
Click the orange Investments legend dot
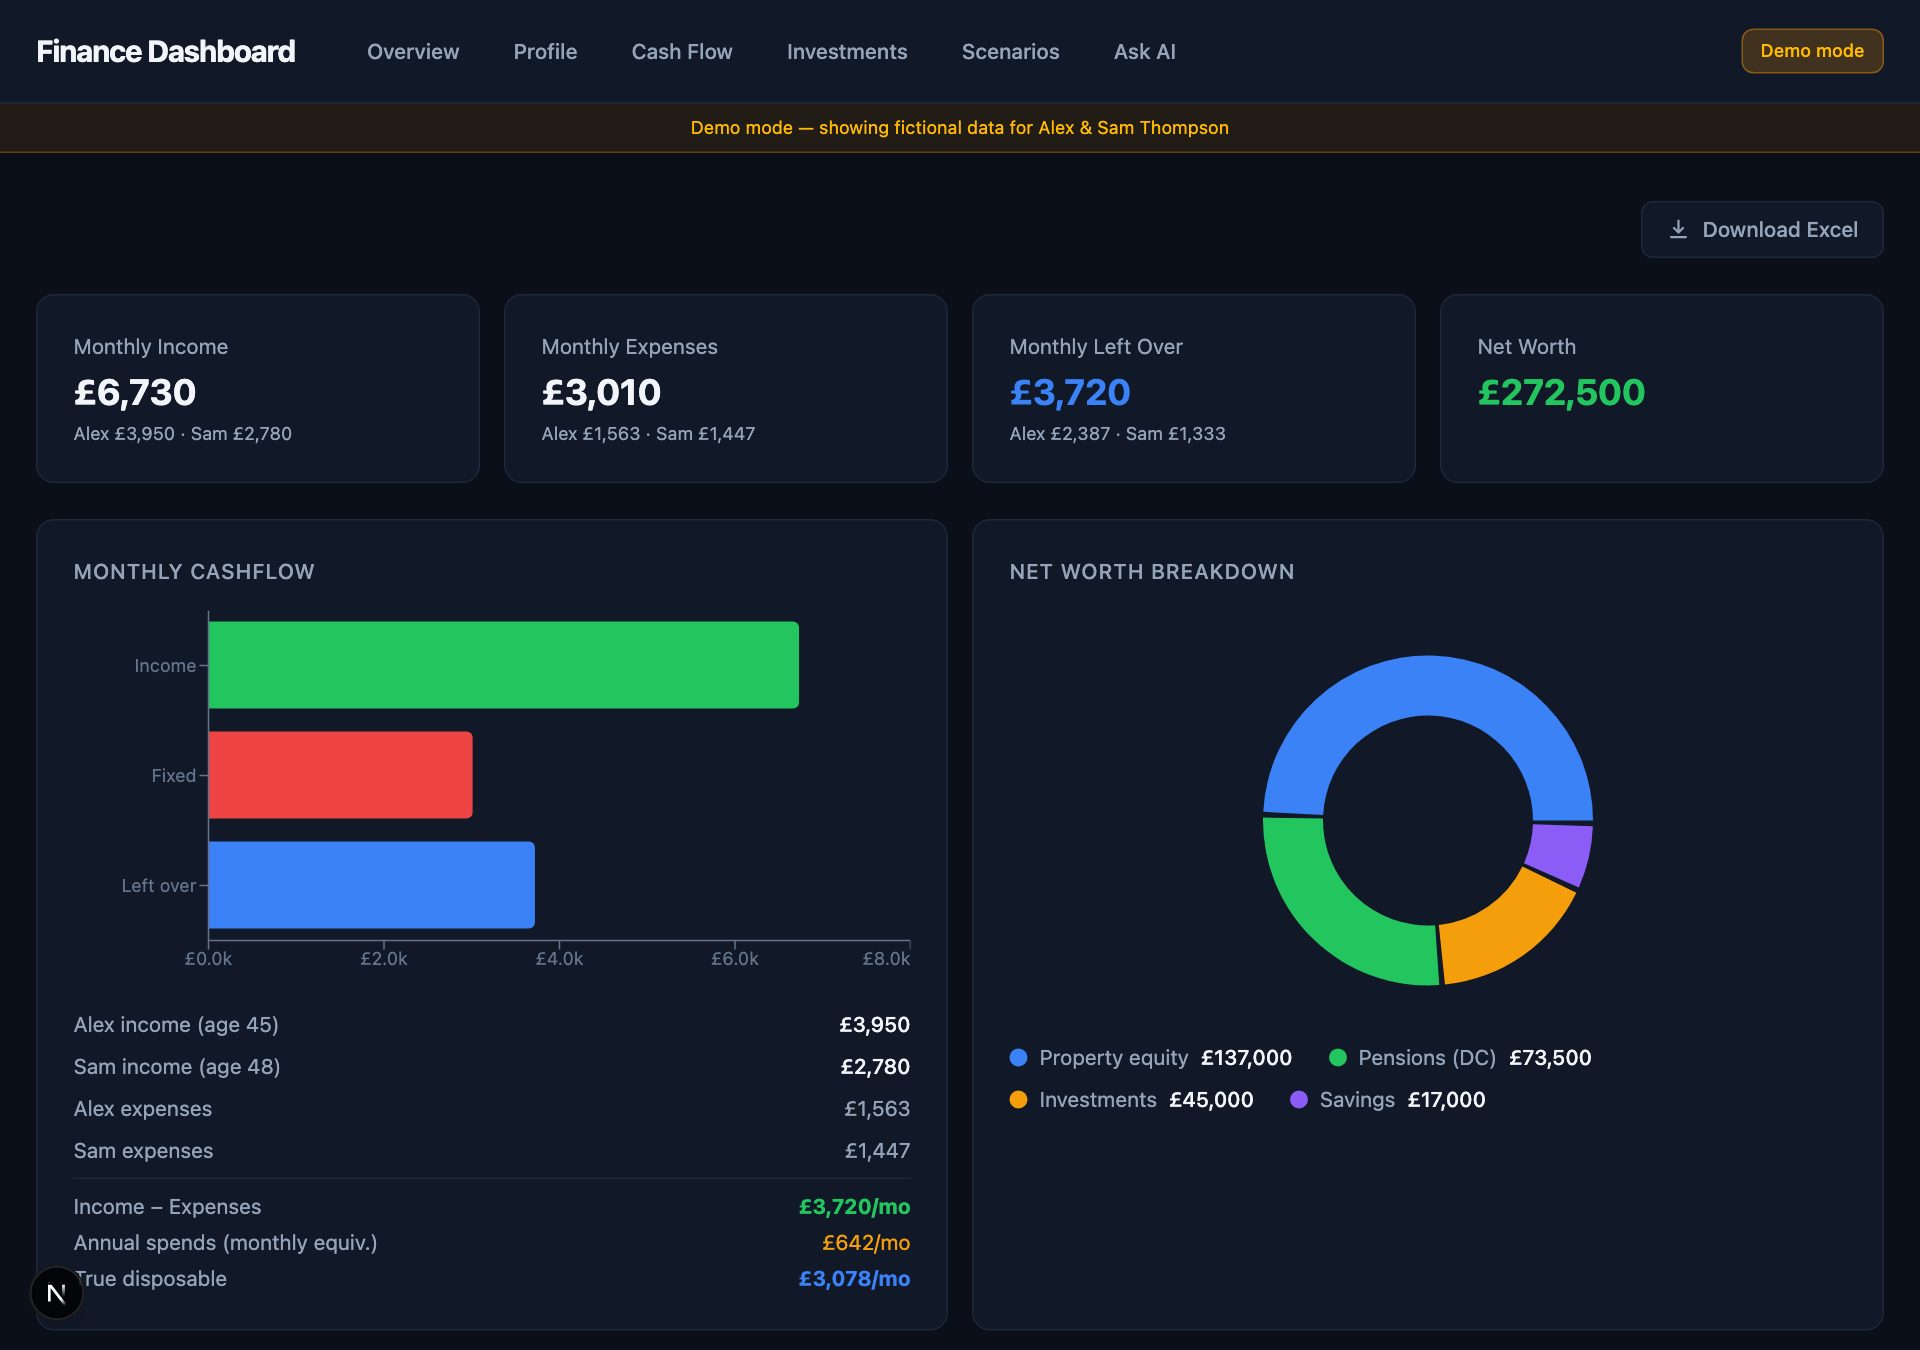point(1019,1100)
